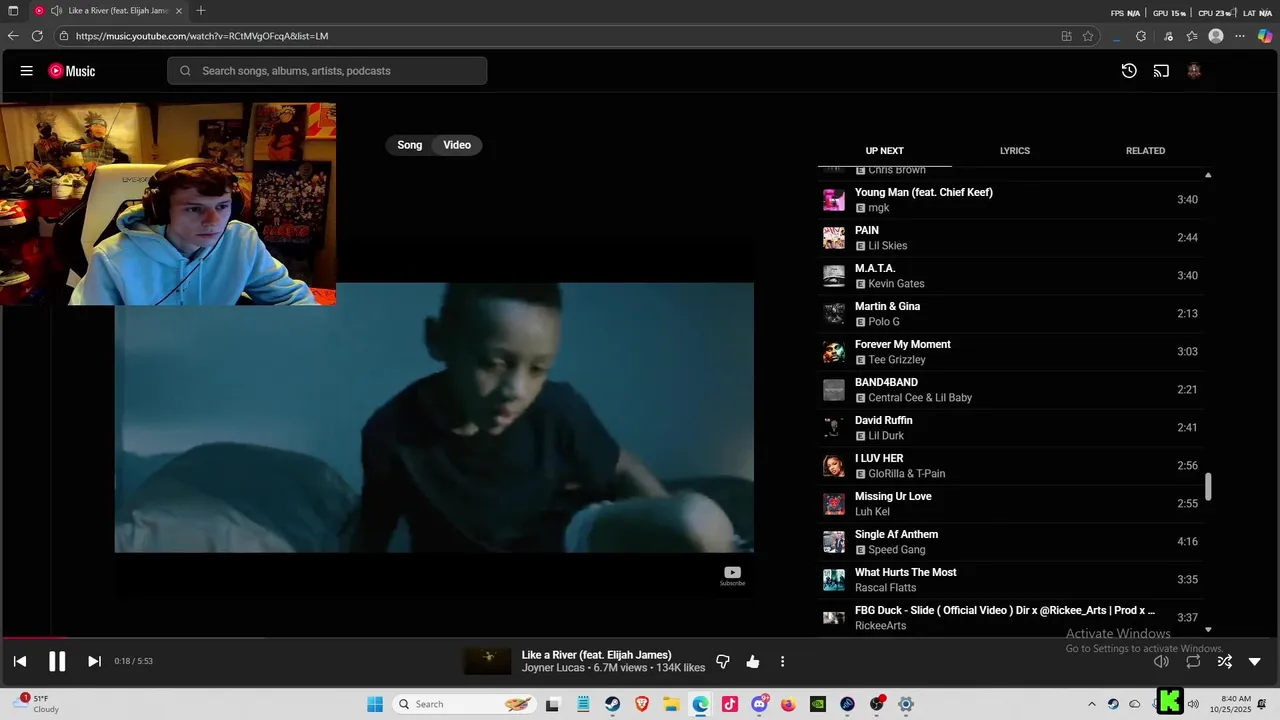The height and width of the screenshot is (720, 1280).
Task: Switch to Video mode
Action: pos(457,145)
